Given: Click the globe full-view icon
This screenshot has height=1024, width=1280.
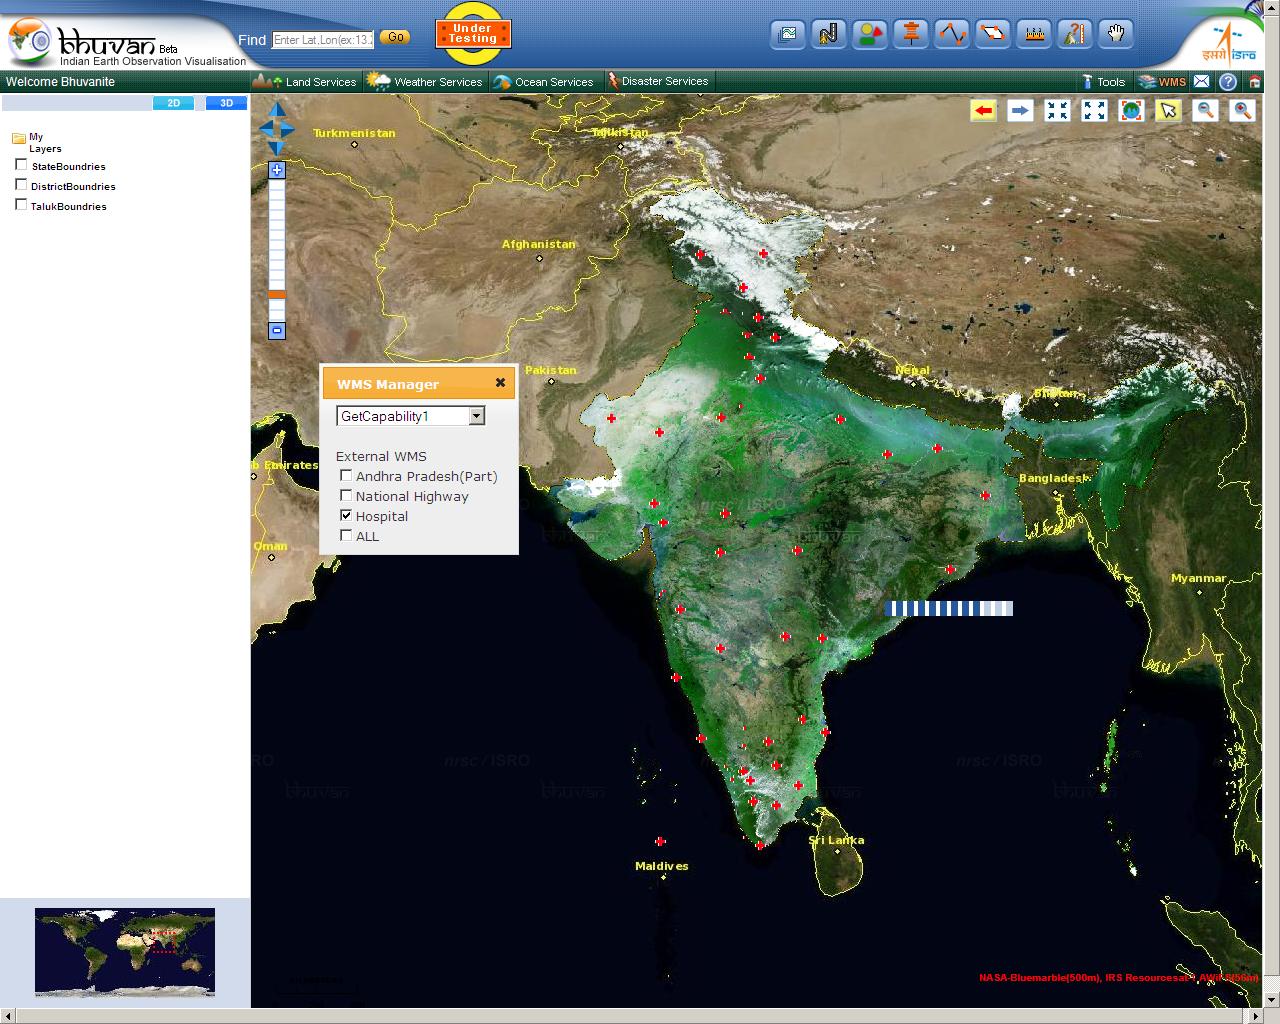Looking at the screenshot, I should tap(1131, 111).
